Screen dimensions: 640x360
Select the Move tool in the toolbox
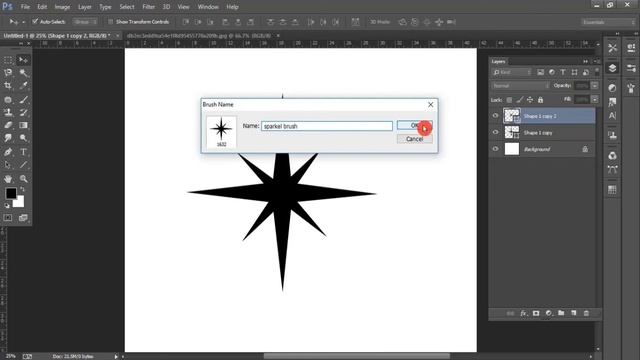pos(23,60)
